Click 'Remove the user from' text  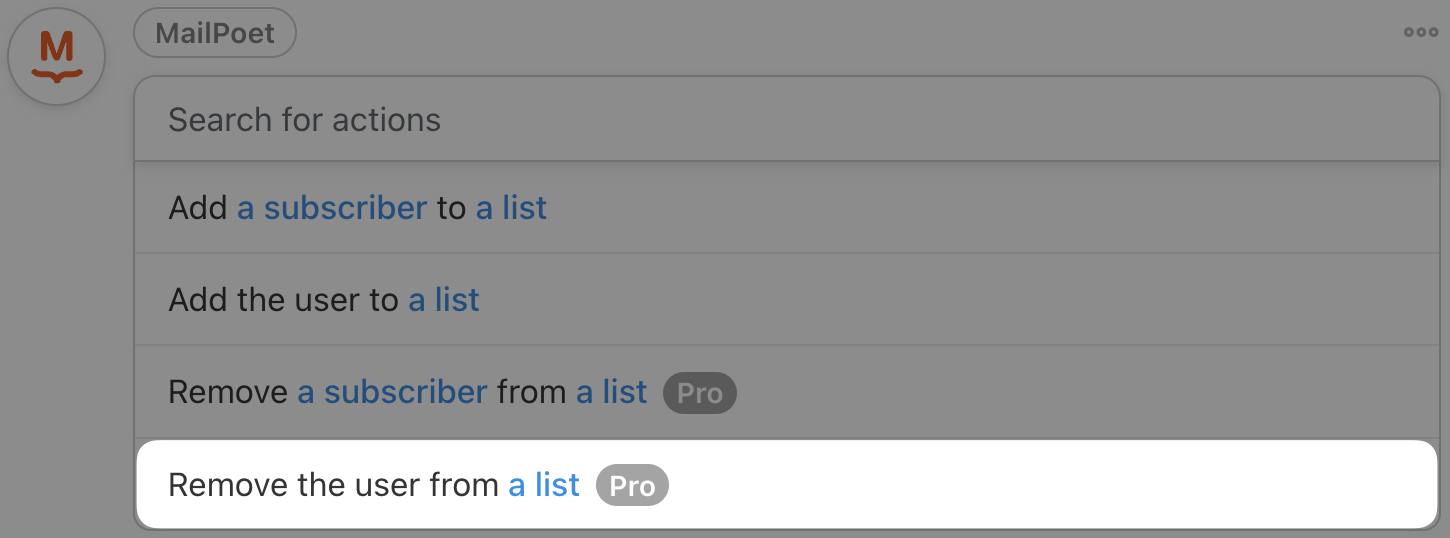pyautogui.click(x=333, y=485)
